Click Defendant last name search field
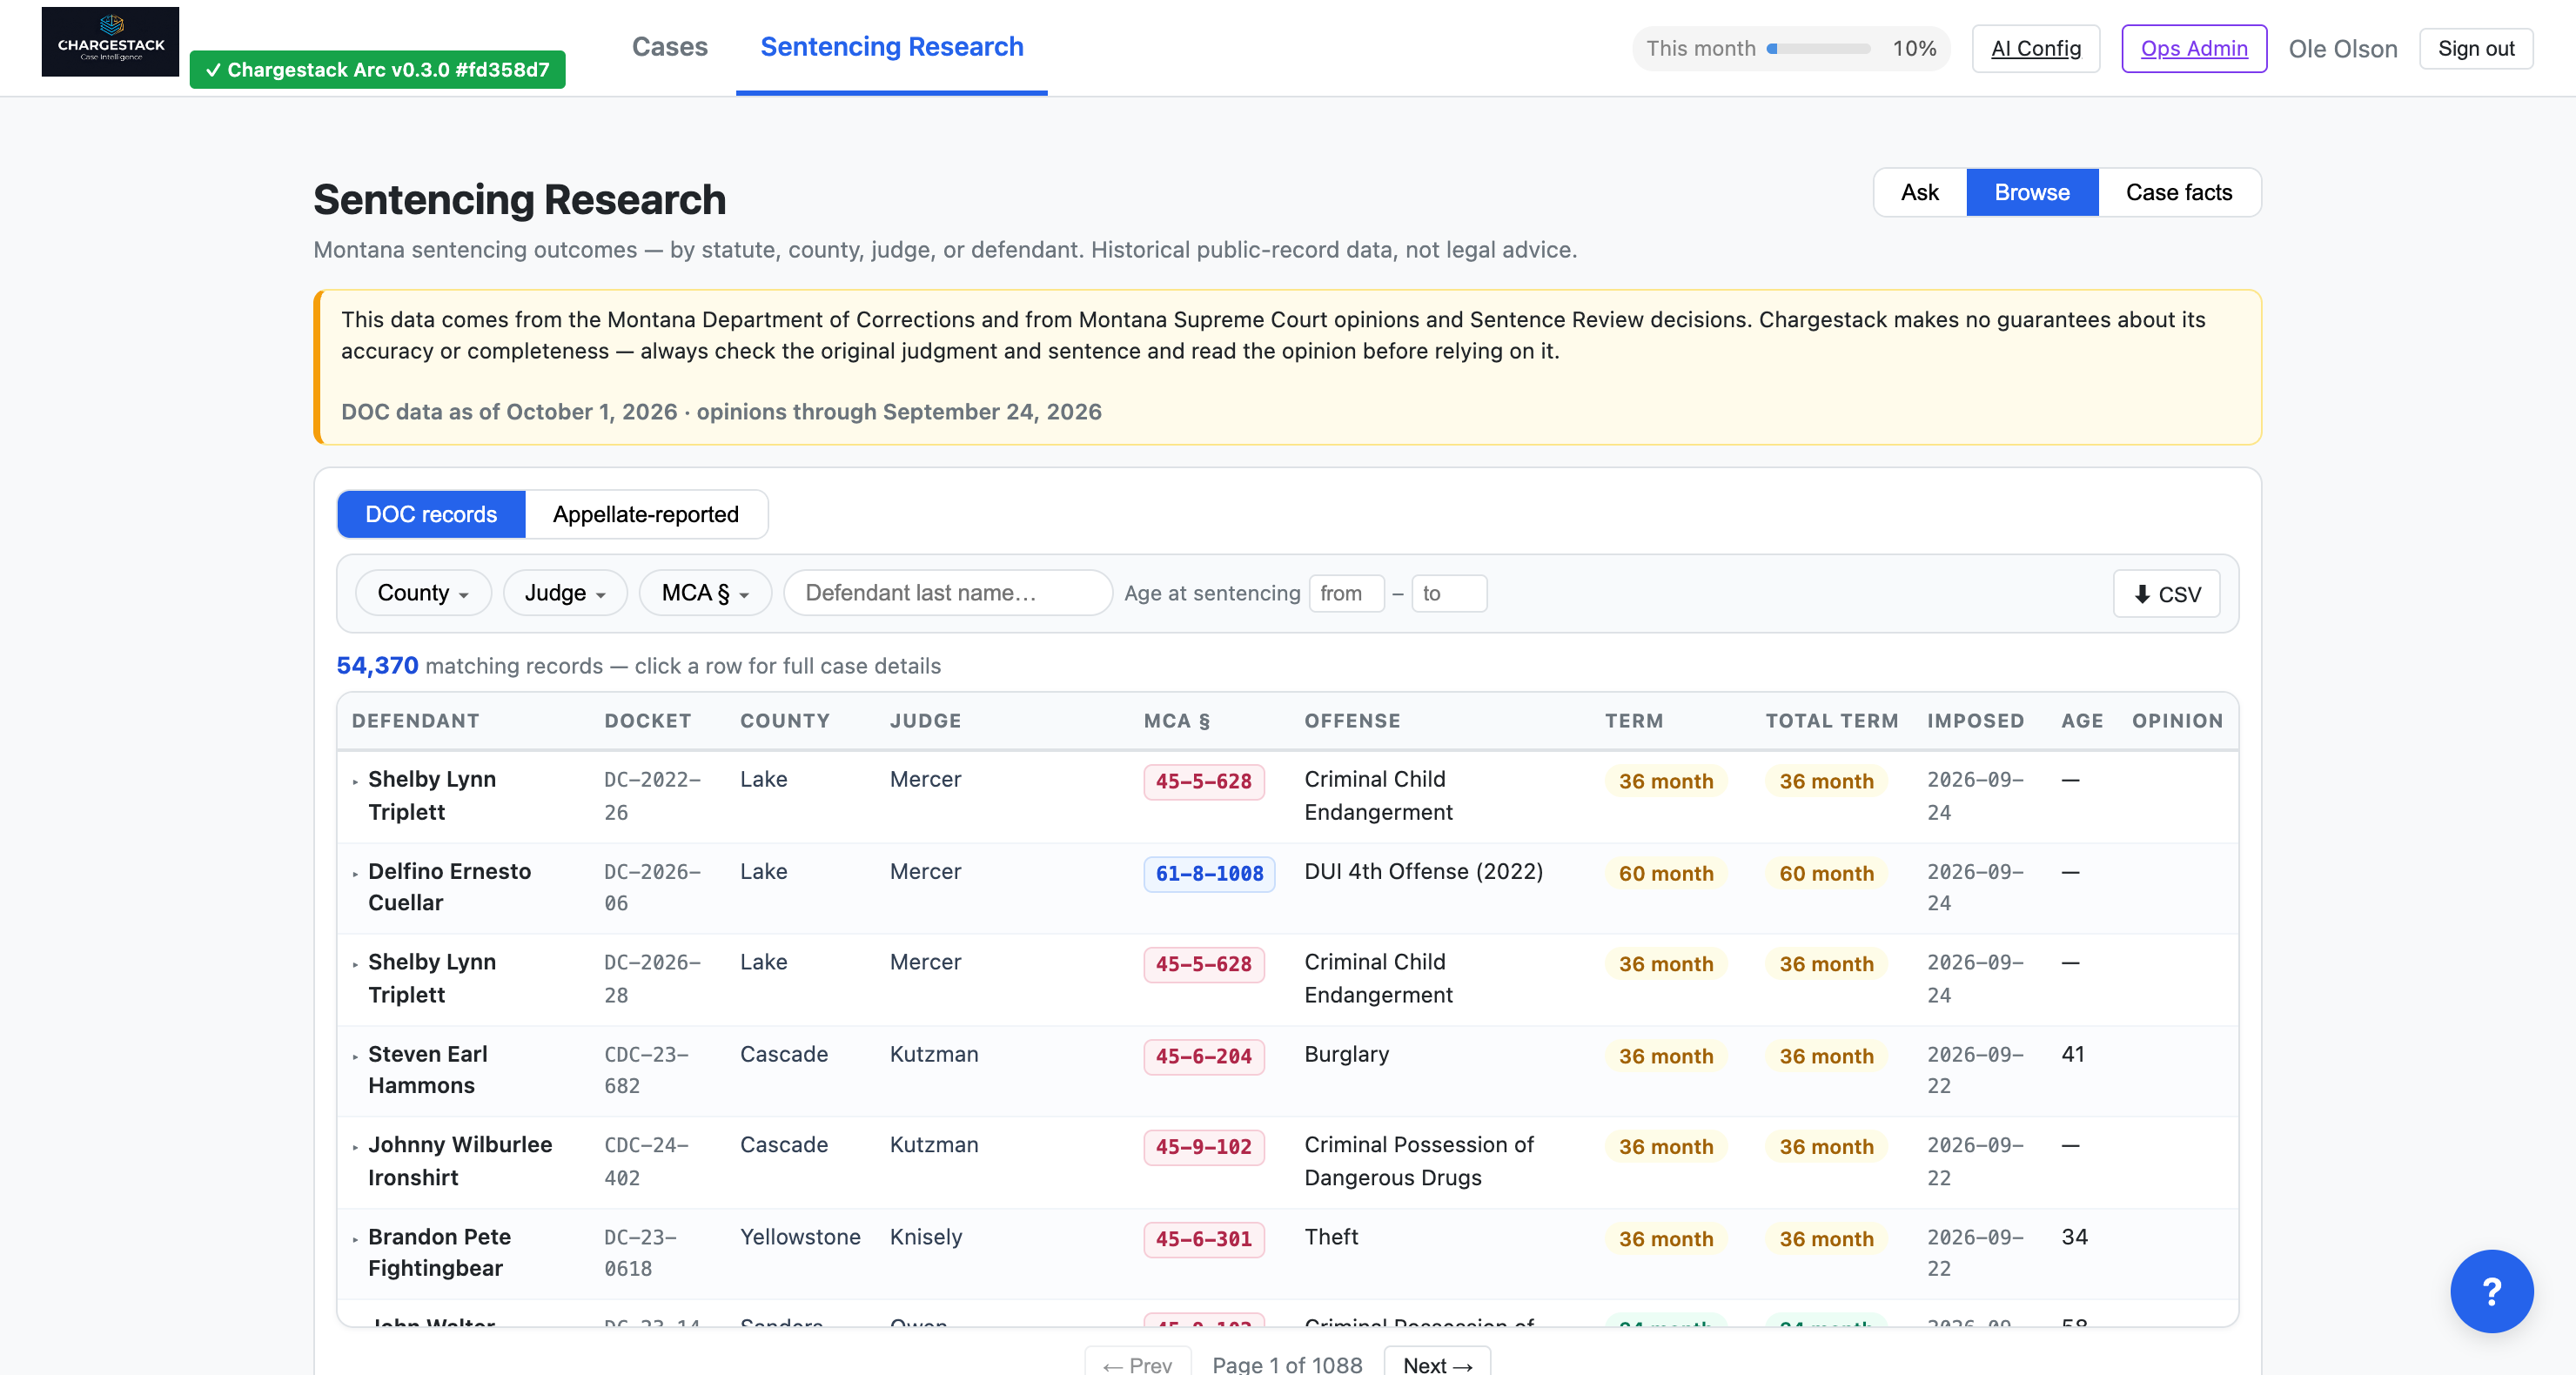Screen dimensions: 2576x1375 point(947,593)
